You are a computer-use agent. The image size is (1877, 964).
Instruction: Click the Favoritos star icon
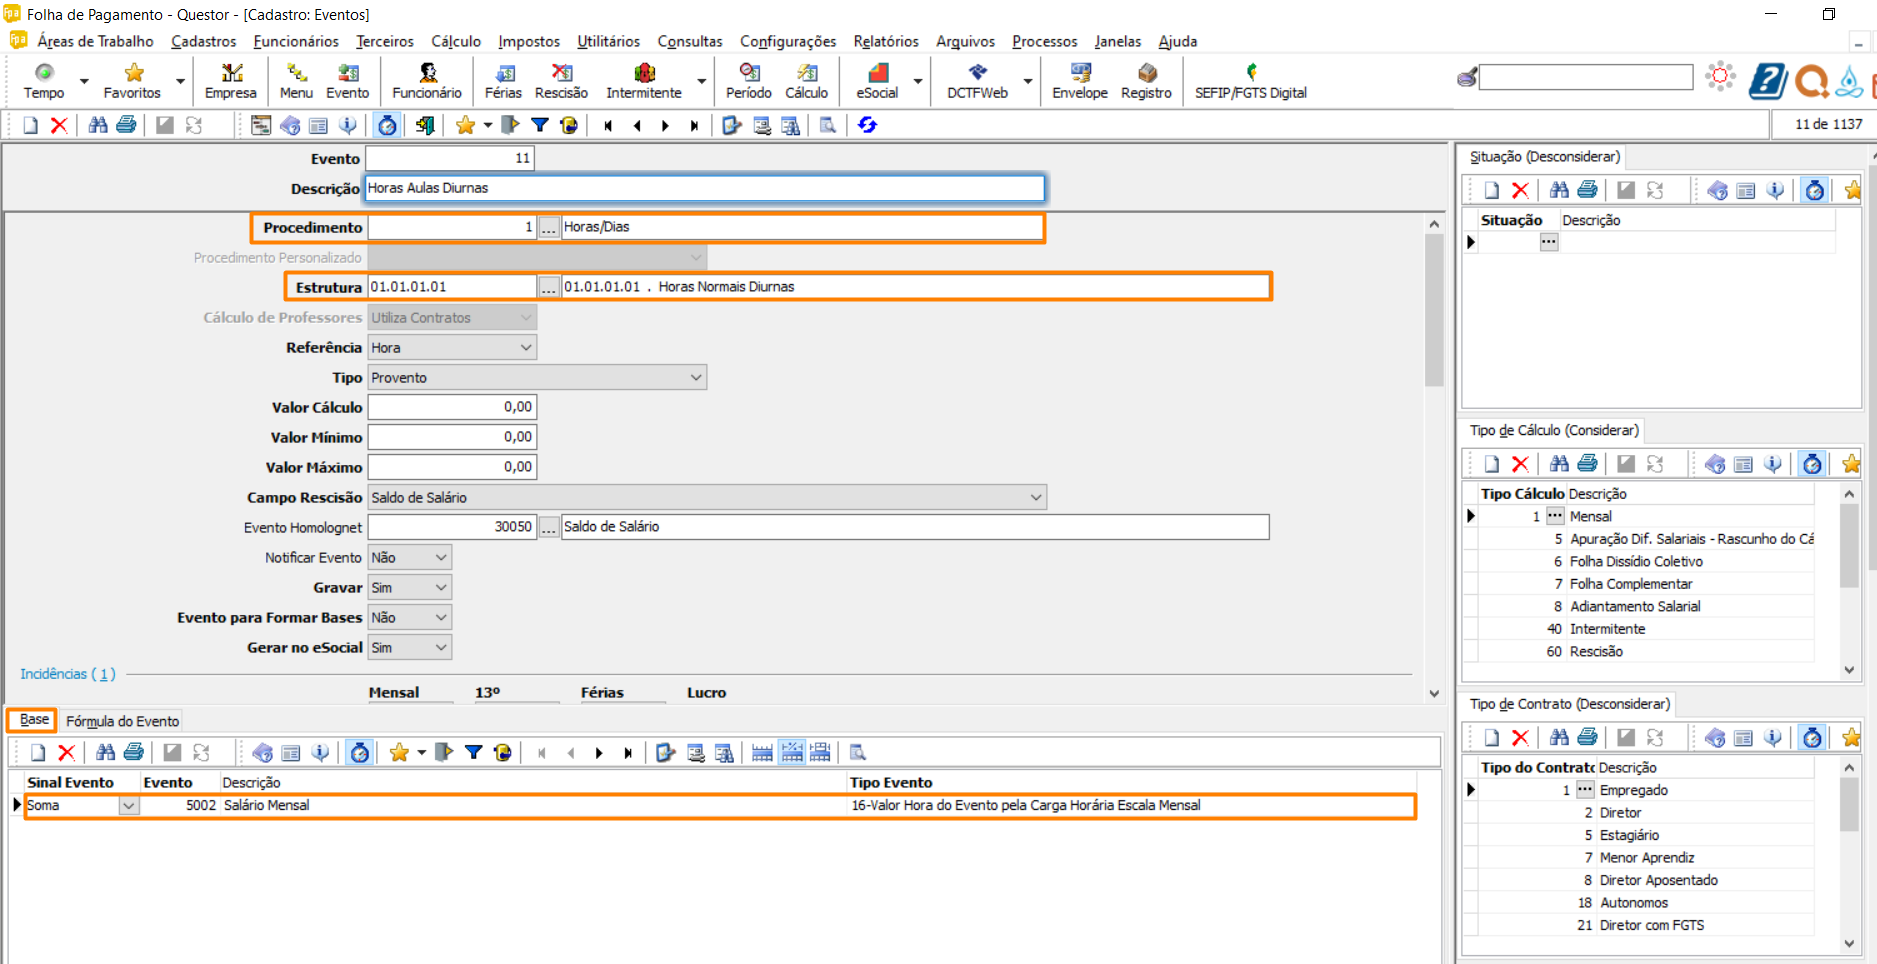tap(133, 80)
